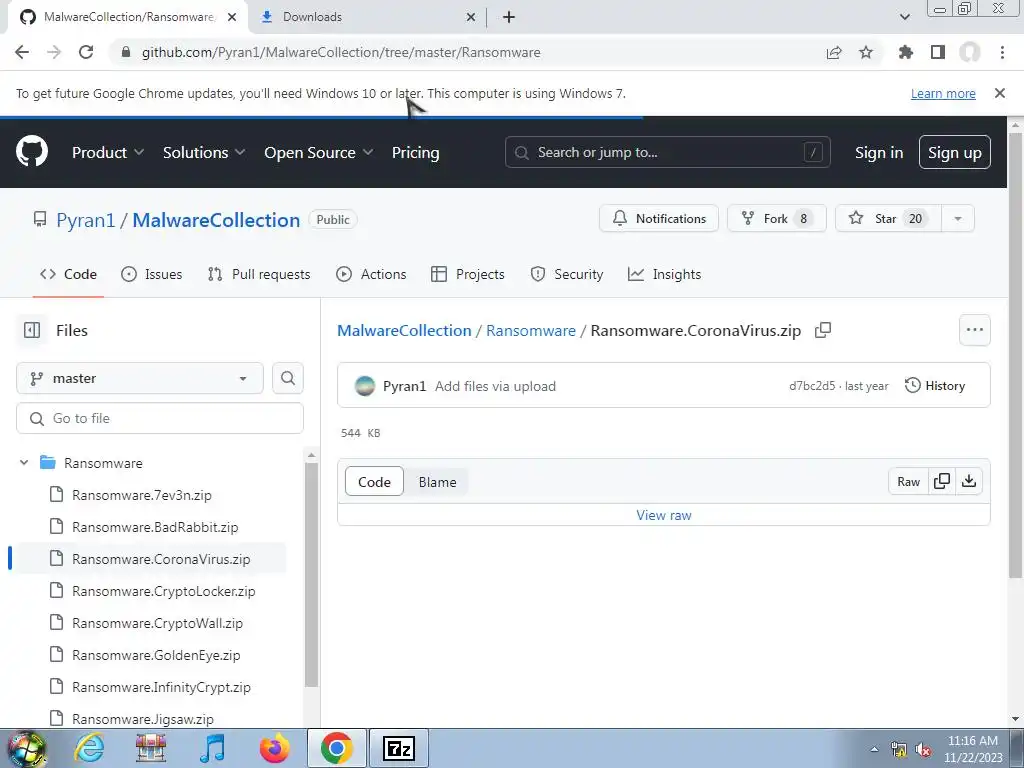Open Firefox from taskbar
The image size is (1024, 768).
pyautogui.click(x=274, y=748)
